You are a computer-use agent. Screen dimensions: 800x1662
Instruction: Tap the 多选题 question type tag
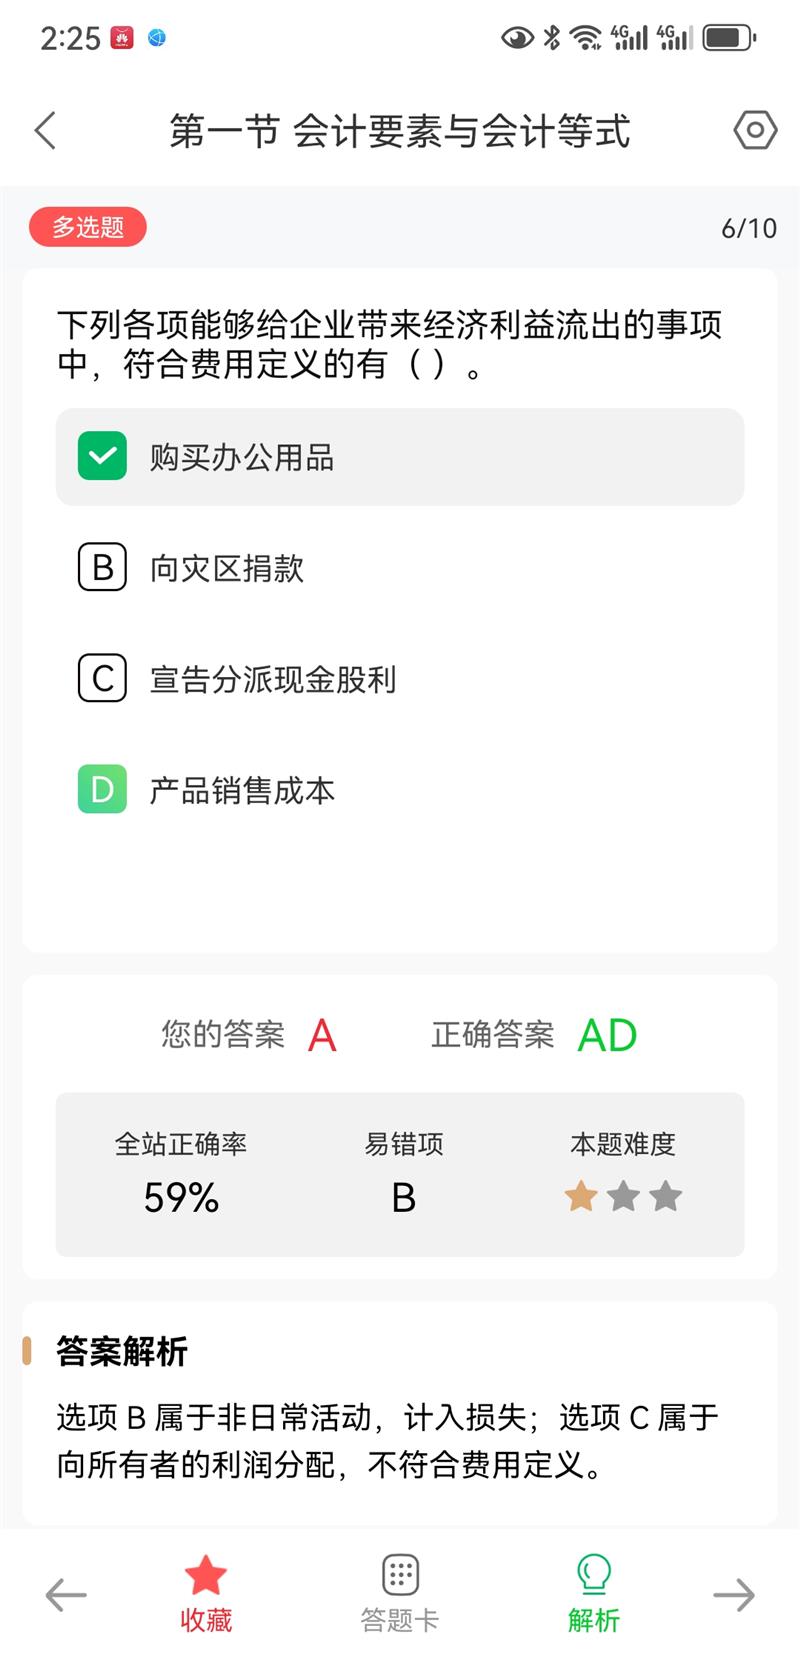88,228
